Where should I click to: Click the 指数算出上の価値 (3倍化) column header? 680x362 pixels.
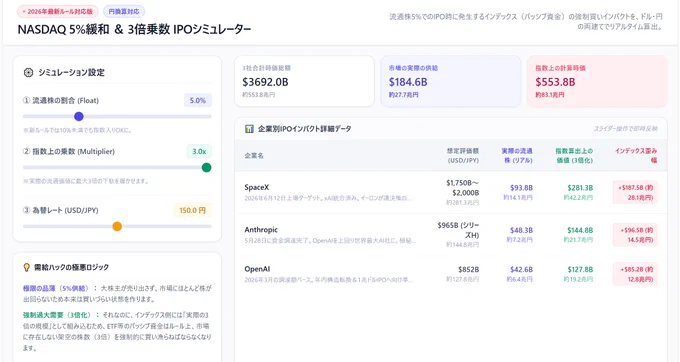pos(574,156)
